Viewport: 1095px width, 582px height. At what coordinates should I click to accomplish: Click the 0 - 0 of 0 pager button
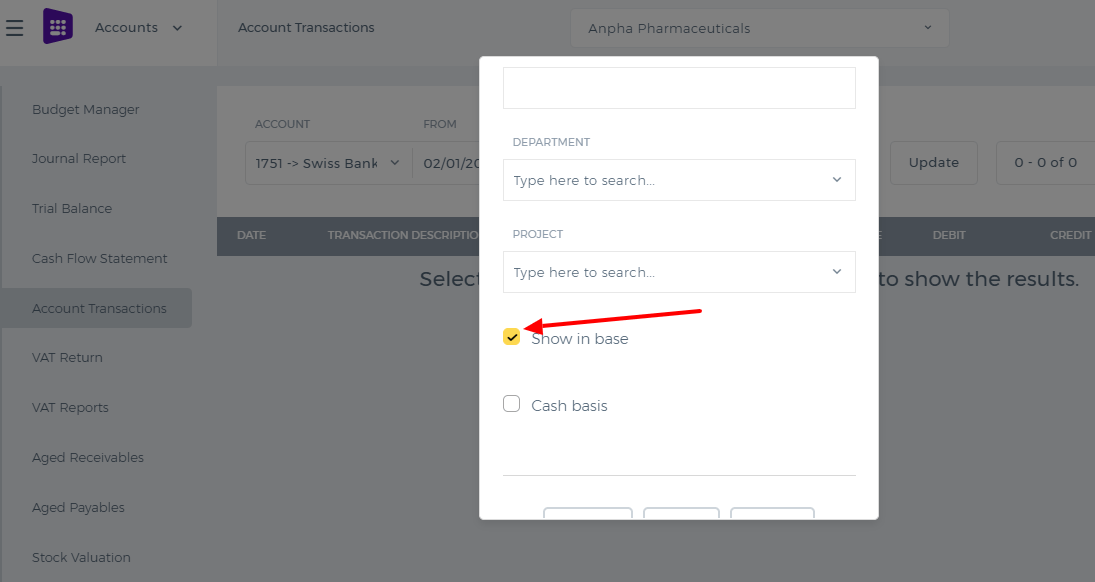1045,163
